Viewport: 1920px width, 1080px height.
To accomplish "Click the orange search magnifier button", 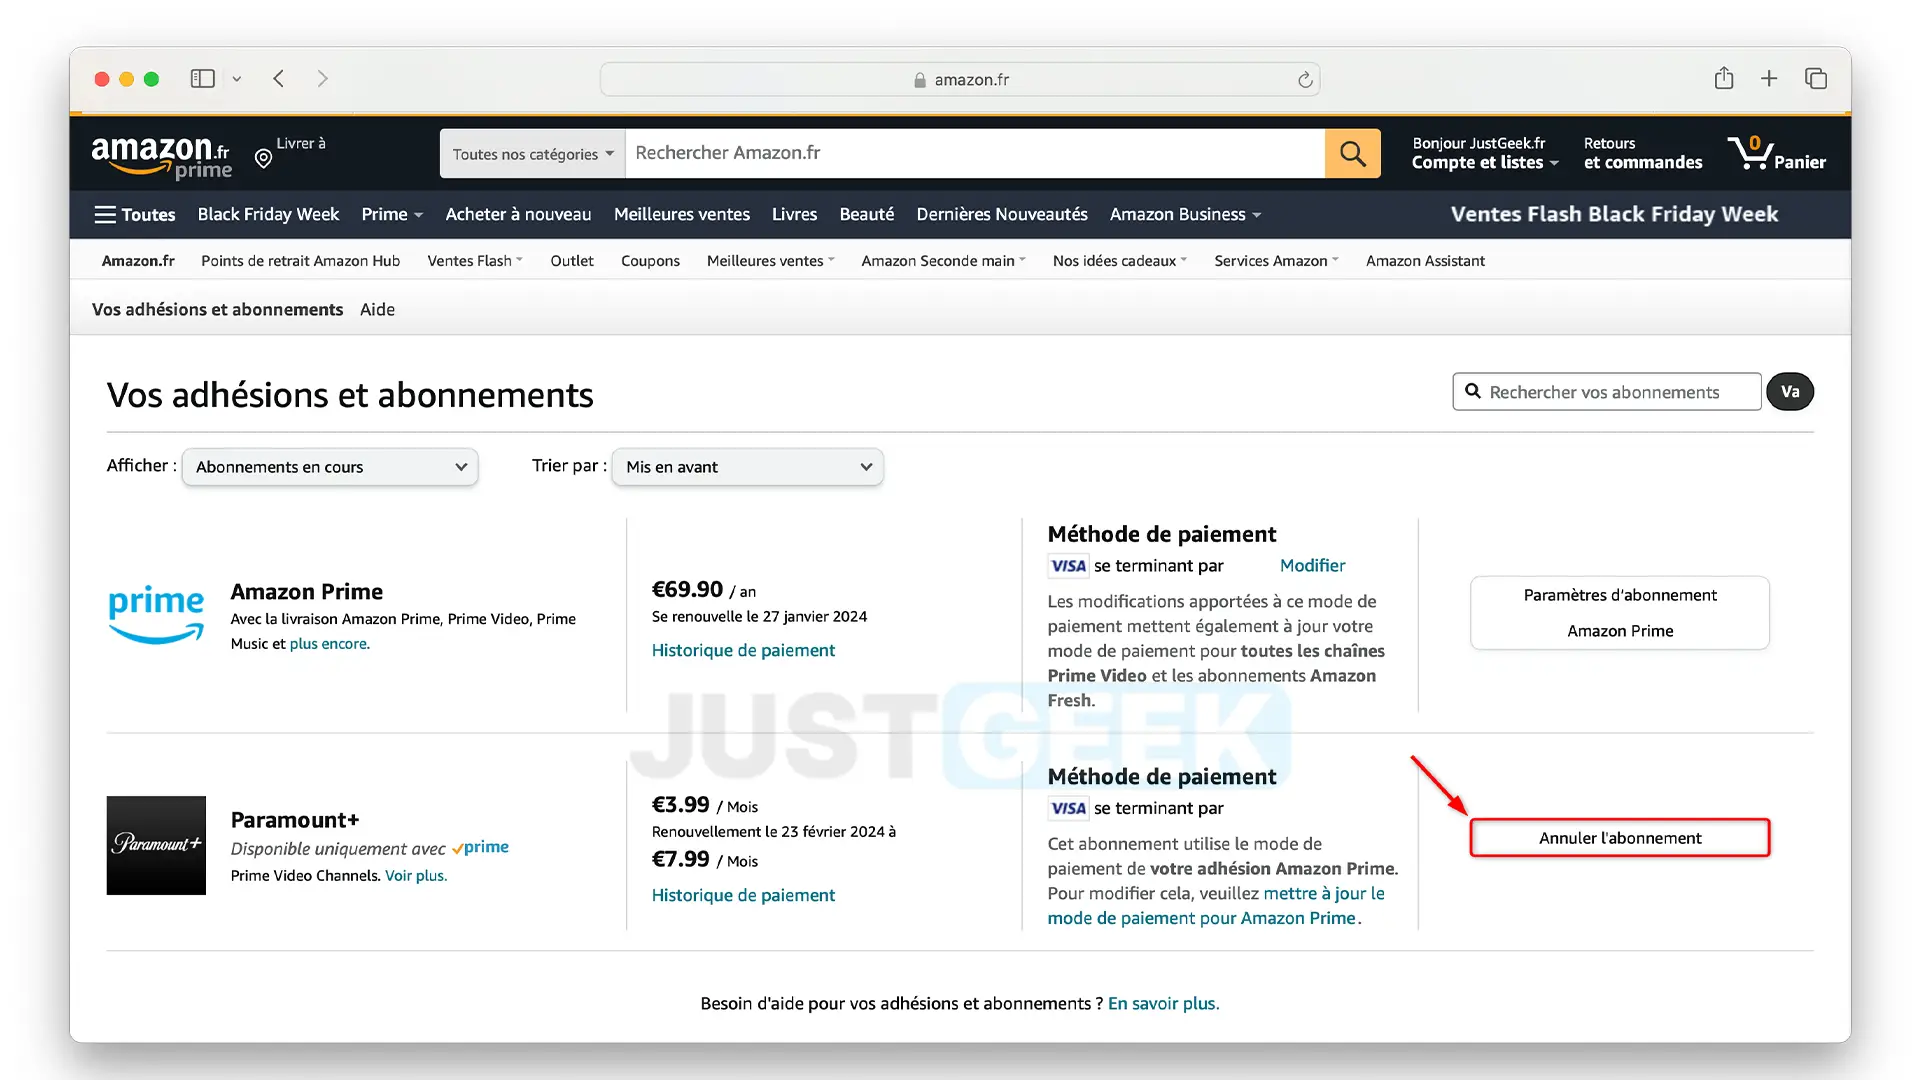I will (x=1352, y=153).
